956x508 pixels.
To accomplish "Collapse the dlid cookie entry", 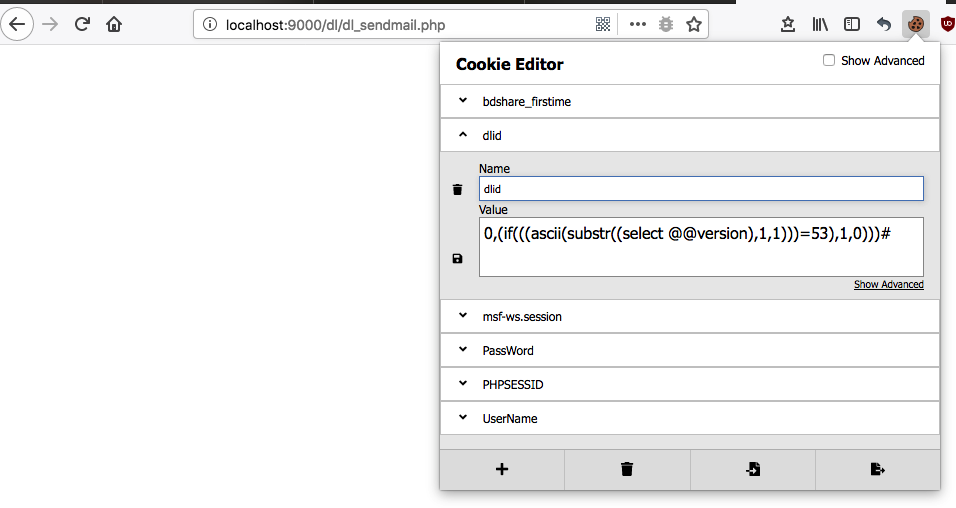I will tap(463, 135).
